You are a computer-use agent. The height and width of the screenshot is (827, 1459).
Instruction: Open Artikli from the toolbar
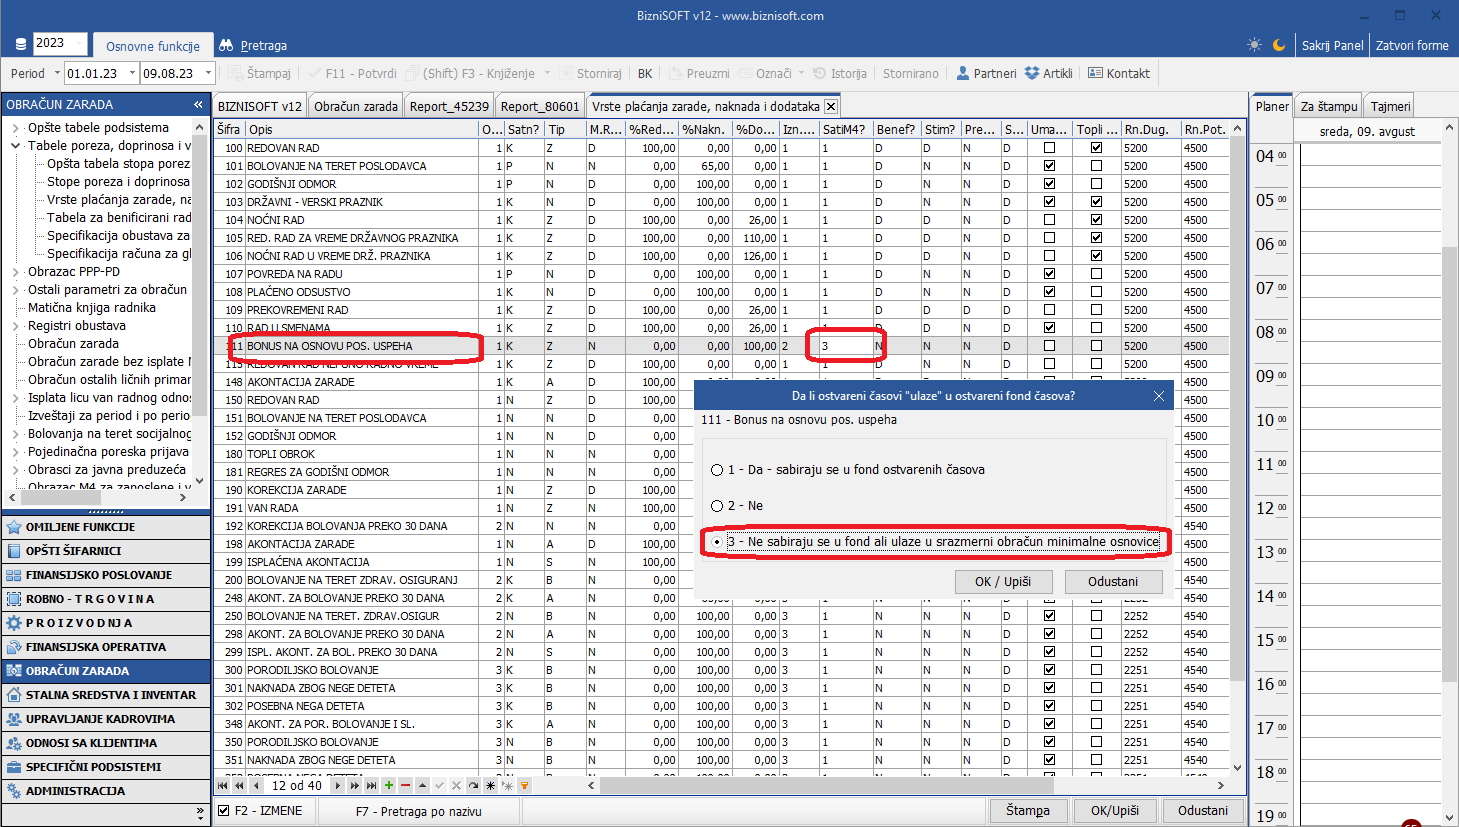(x=1049, y=73)
